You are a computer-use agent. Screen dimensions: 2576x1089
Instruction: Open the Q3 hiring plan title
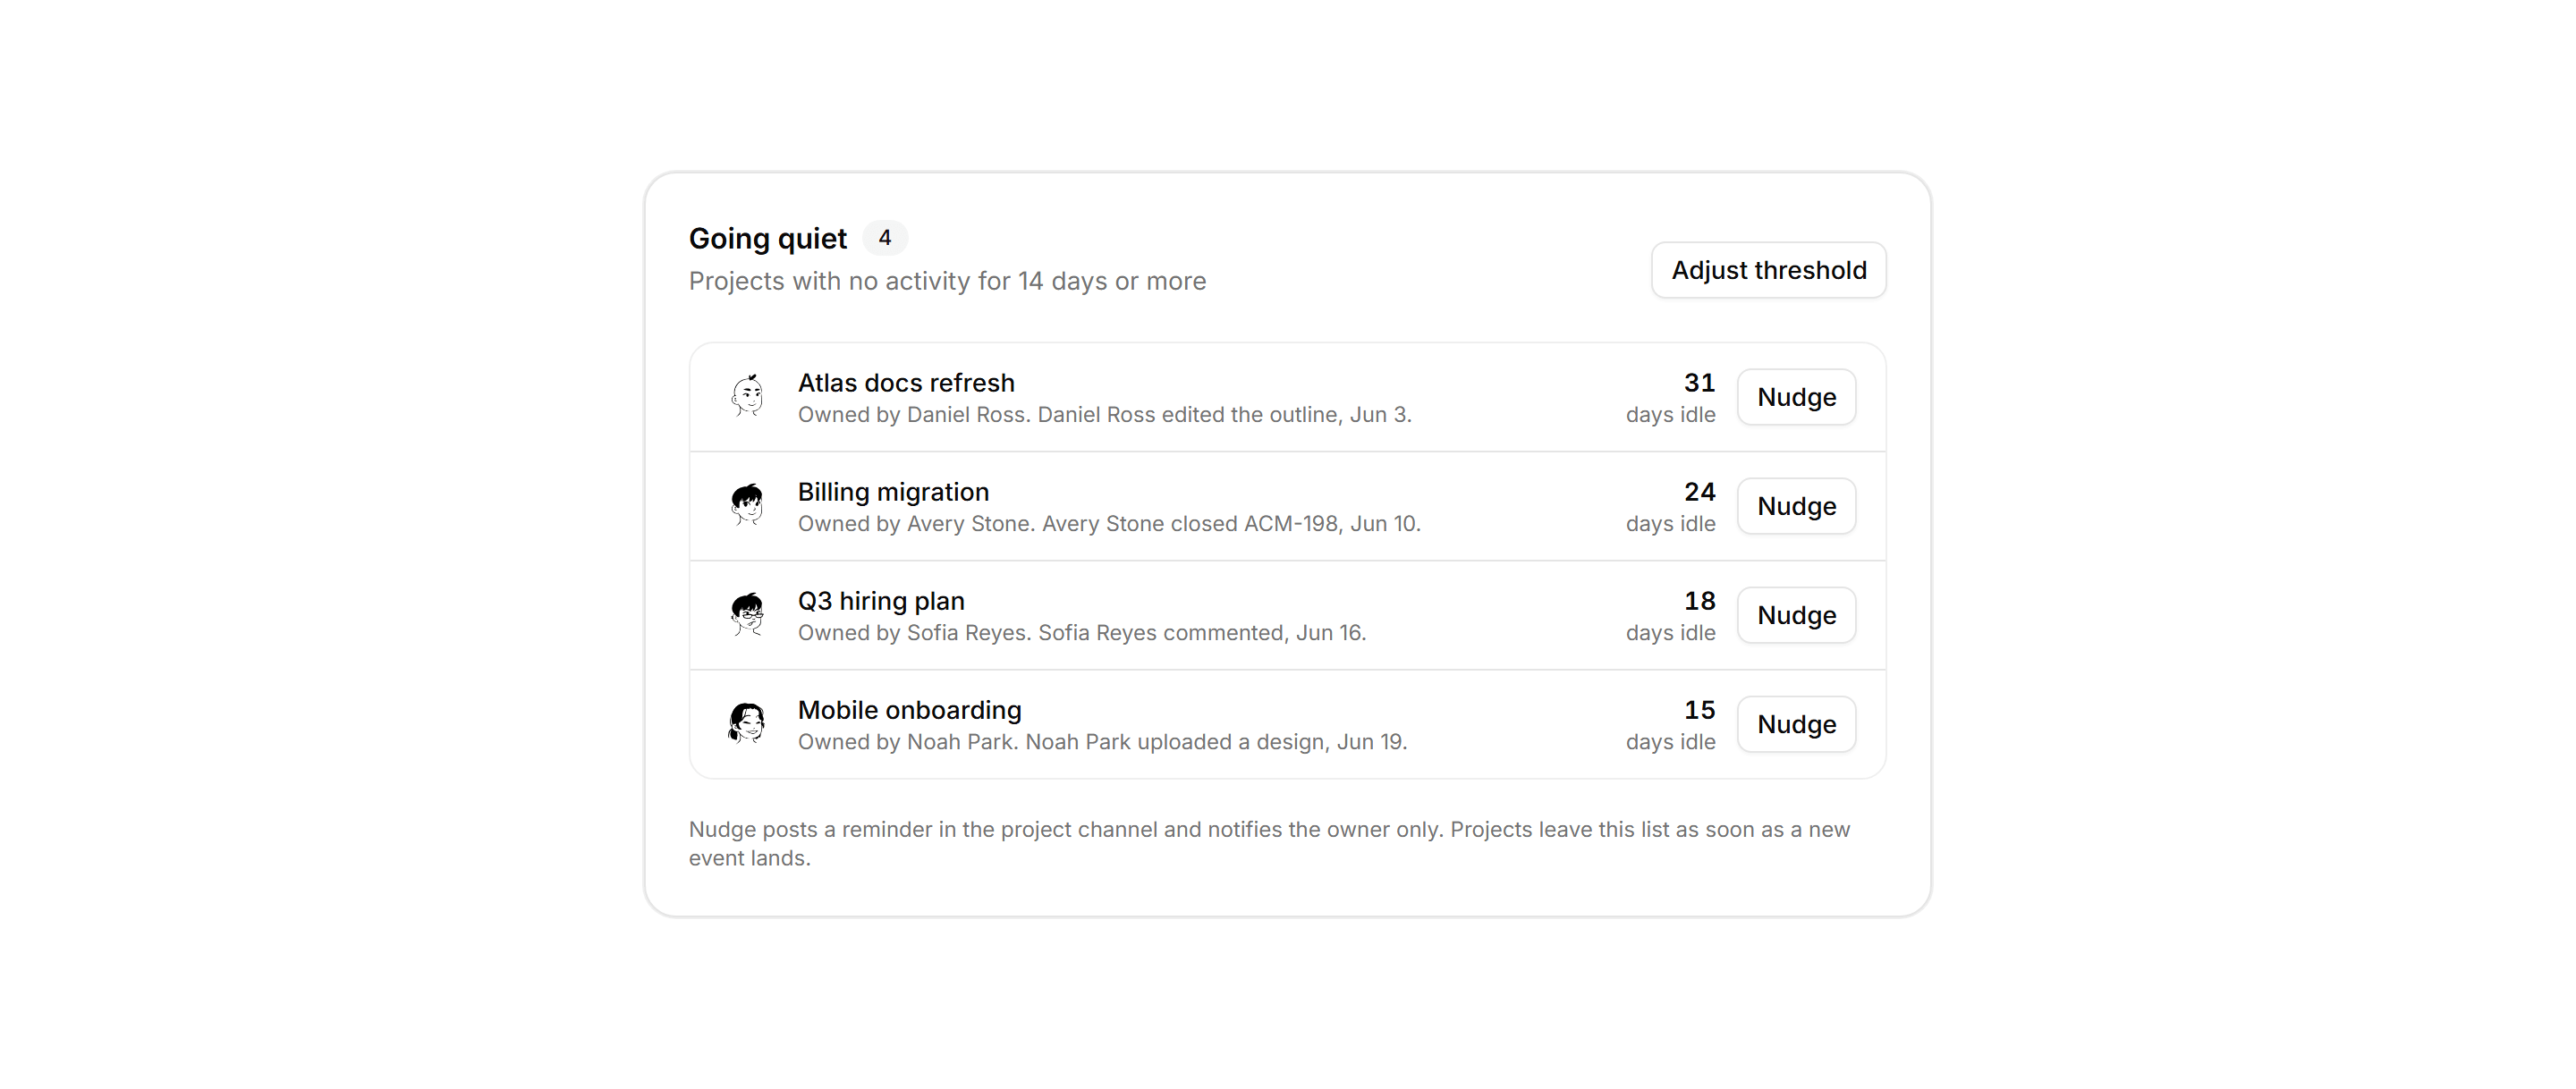click(x=881, y=601)
